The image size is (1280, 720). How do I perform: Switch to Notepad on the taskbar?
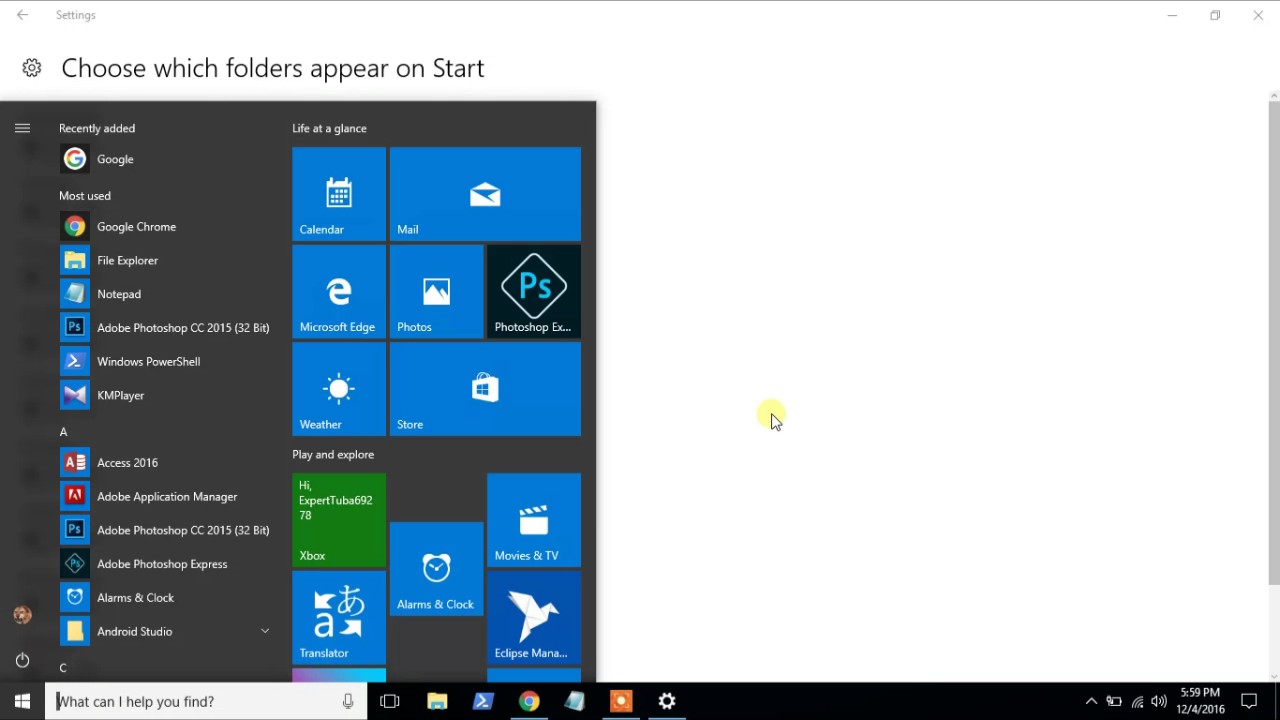[575, 701]
